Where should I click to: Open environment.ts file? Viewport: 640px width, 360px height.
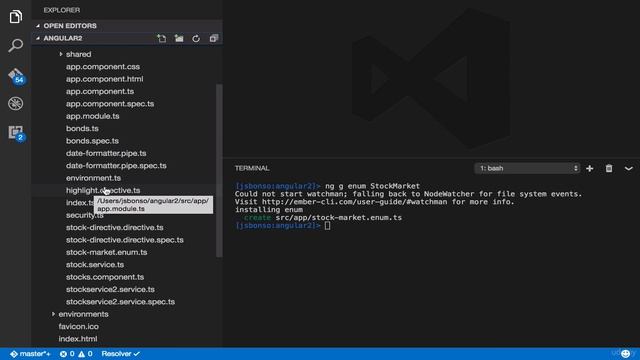click(x=93, y=178)
